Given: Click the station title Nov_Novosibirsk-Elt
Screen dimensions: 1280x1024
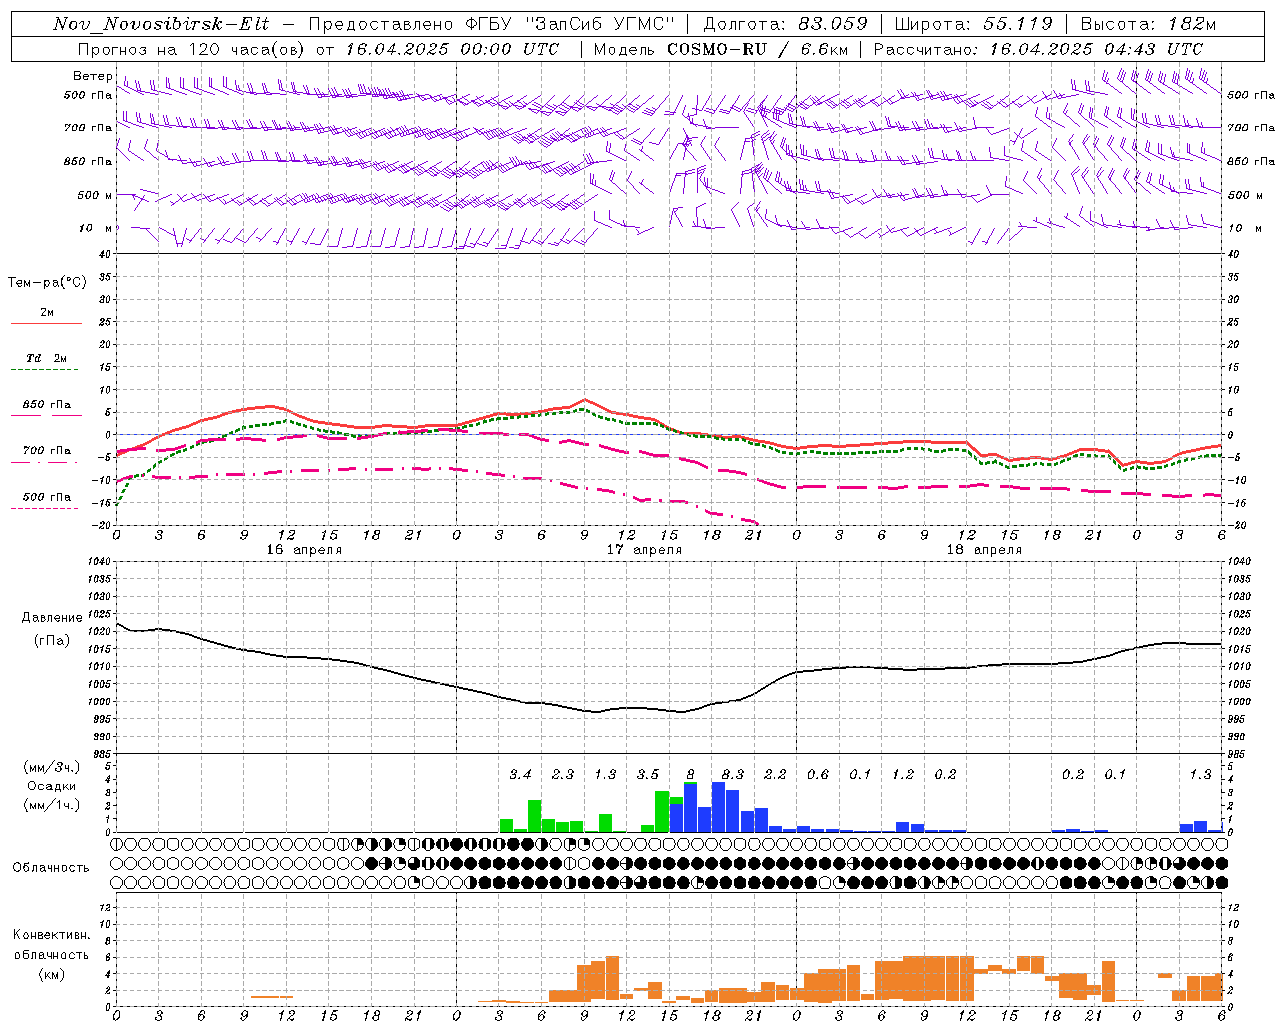Looking at the screenshot, I should coord(161,24).
